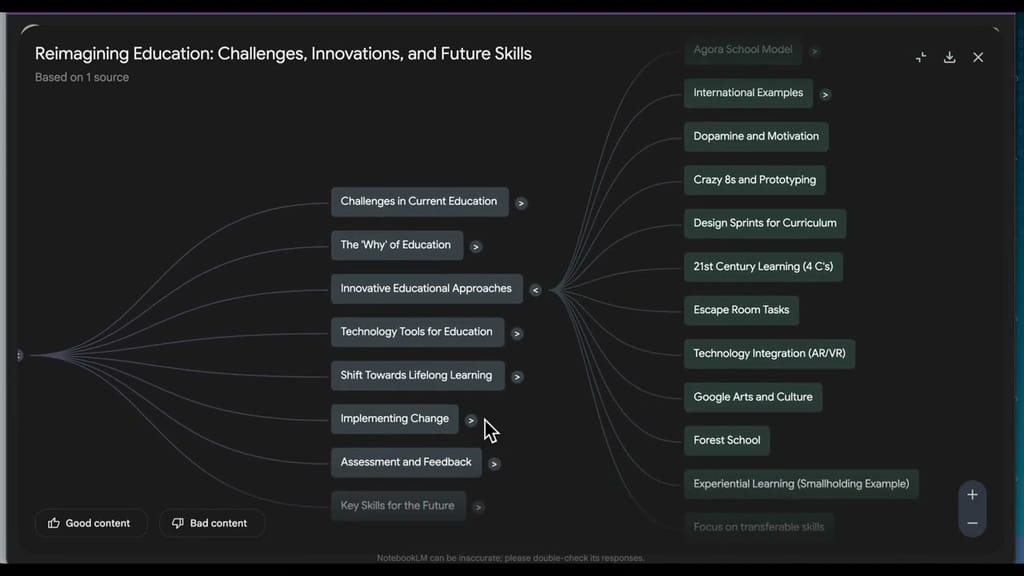This screenshot has height=576, width=1024.
Task: Select Google Arts and Culture node
Action: [x=752, y=397]
